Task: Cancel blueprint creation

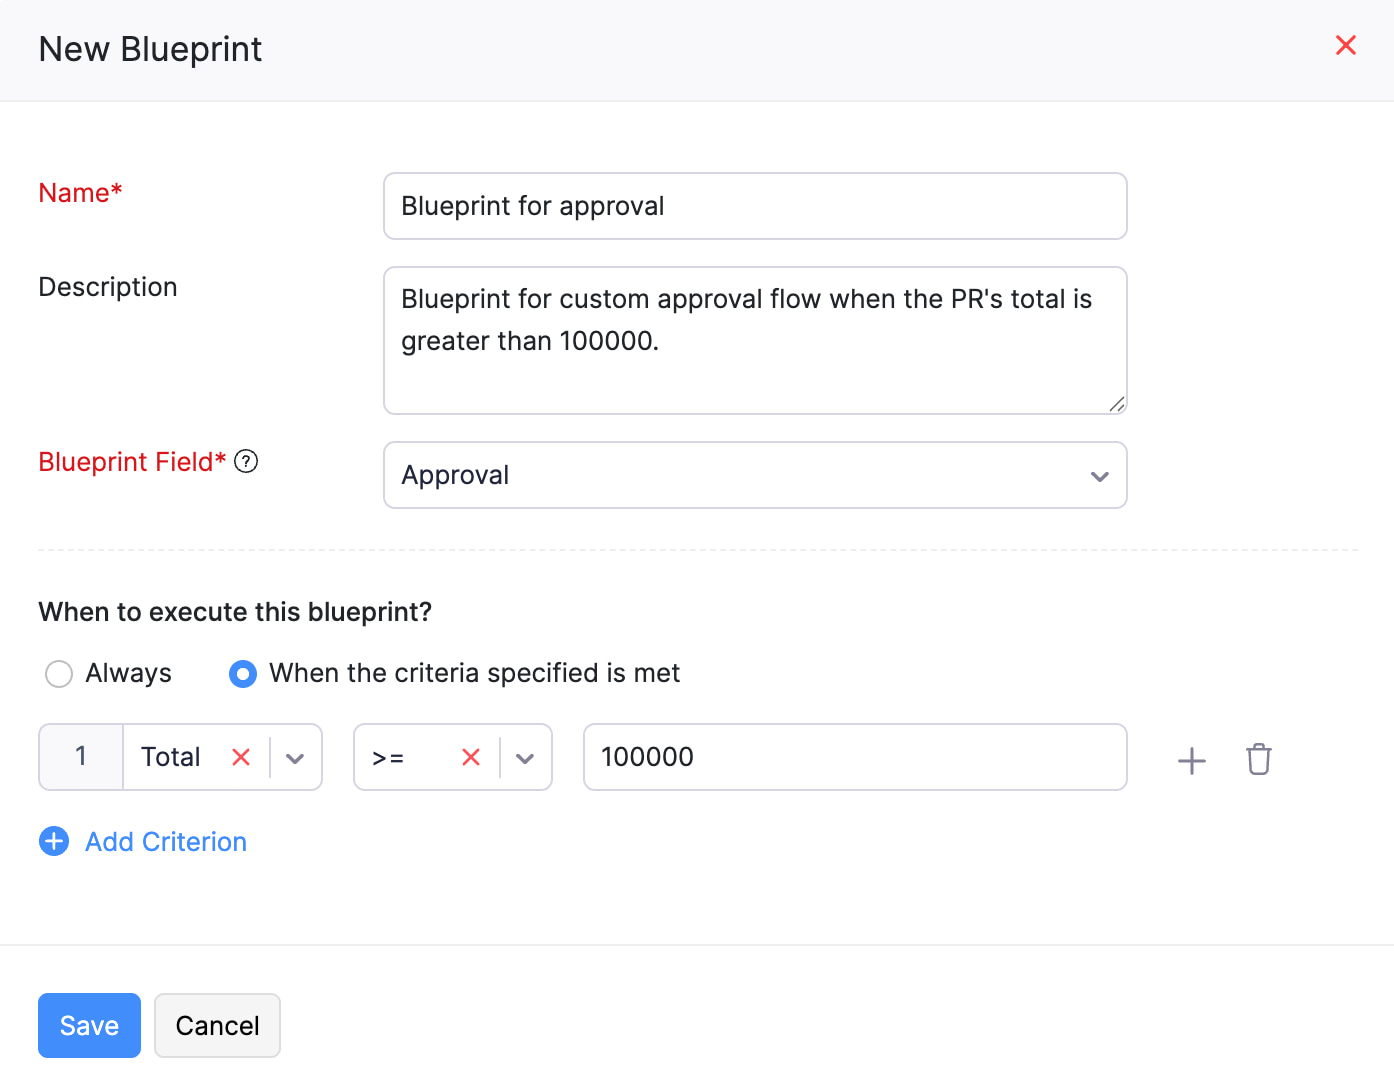Action: pos(217,1025)
